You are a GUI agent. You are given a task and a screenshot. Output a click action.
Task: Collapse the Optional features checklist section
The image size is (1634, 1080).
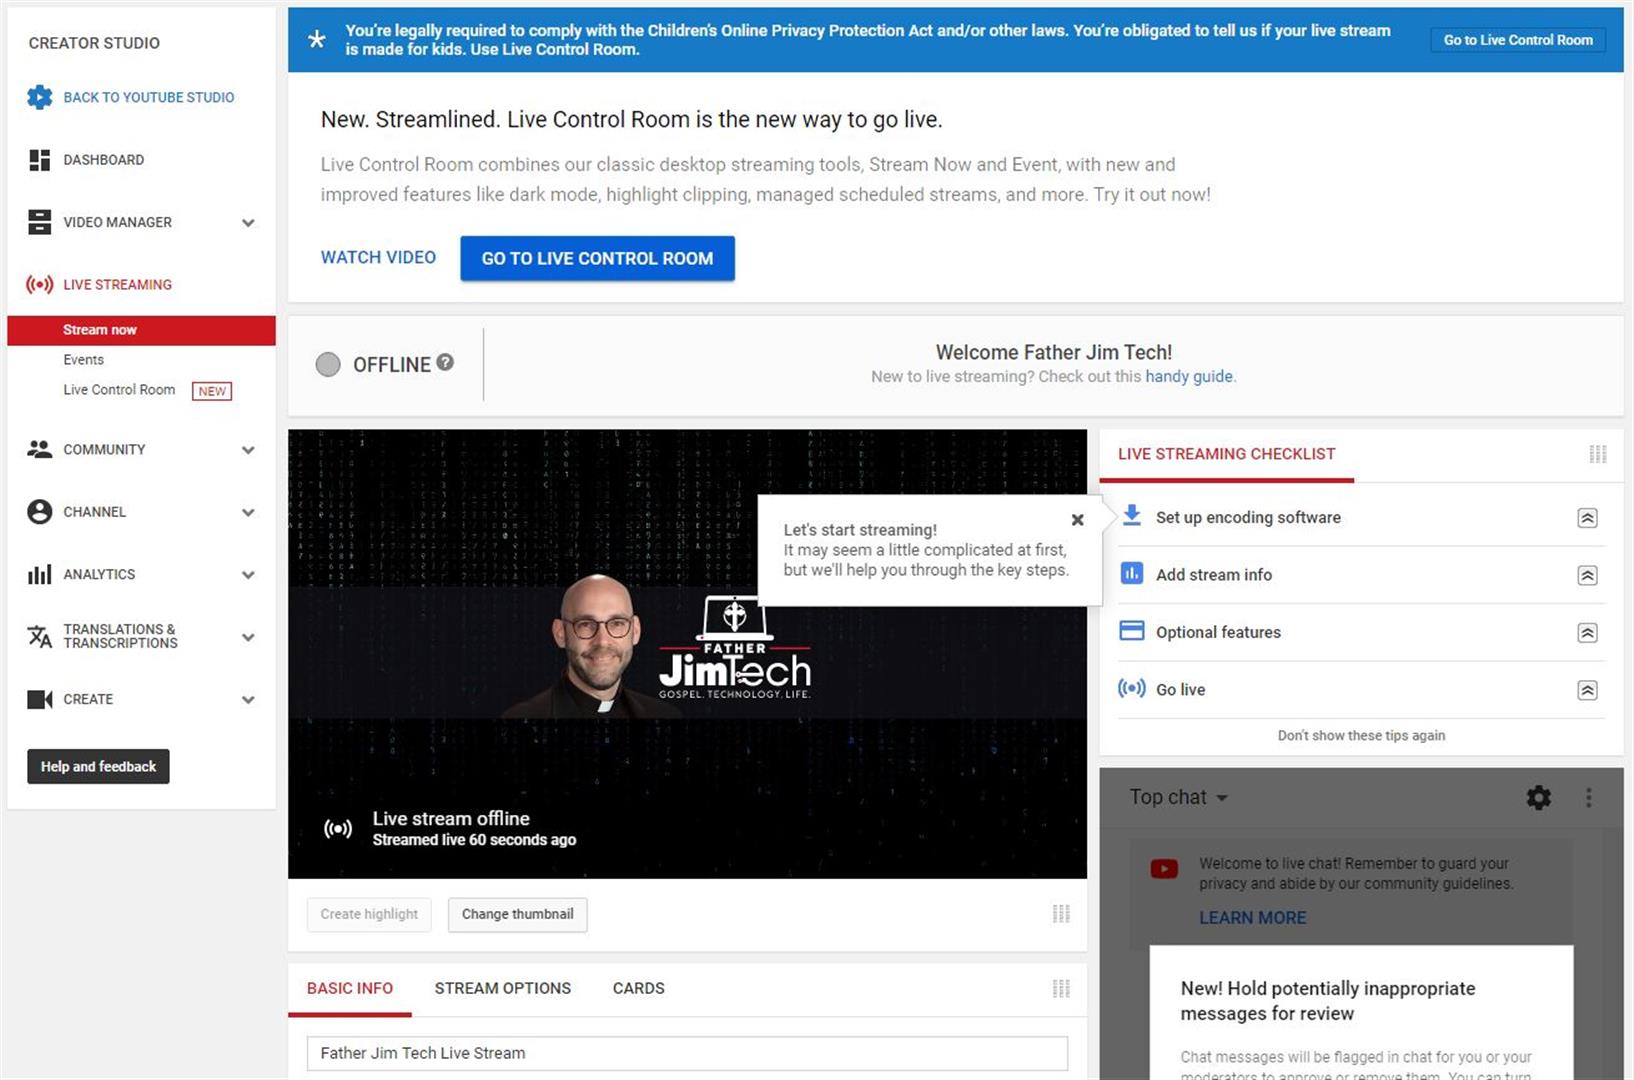coord(1587,633)
